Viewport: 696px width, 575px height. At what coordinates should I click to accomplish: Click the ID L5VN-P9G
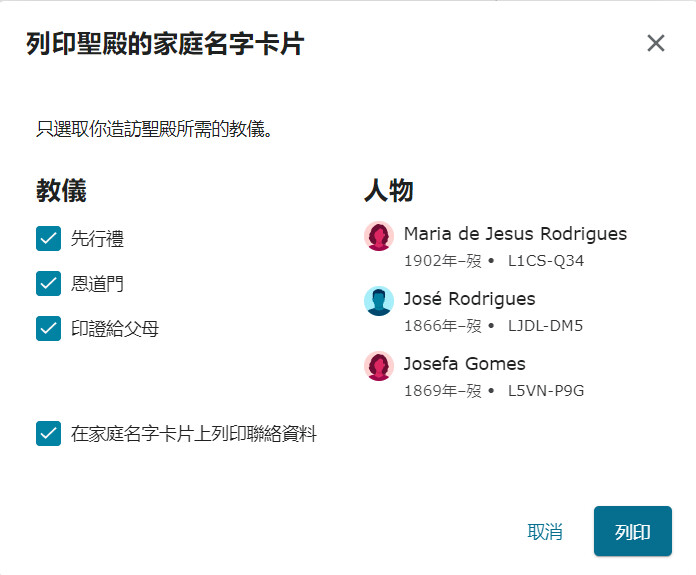[x=546, y=391]
